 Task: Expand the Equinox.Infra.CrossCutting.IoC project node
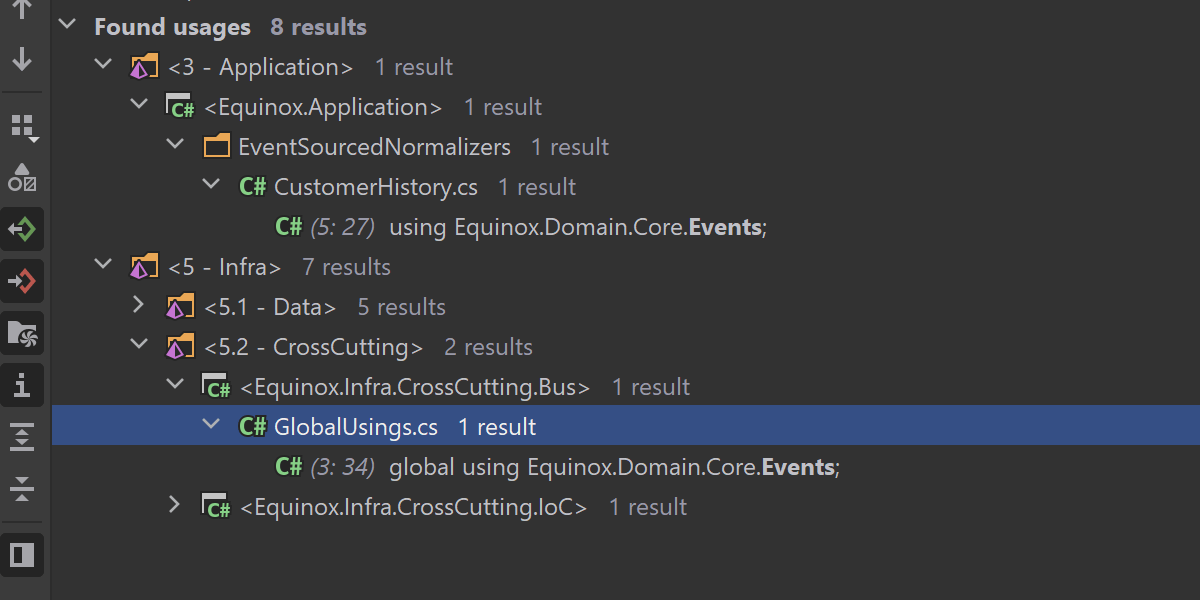(x=174, y=506)
